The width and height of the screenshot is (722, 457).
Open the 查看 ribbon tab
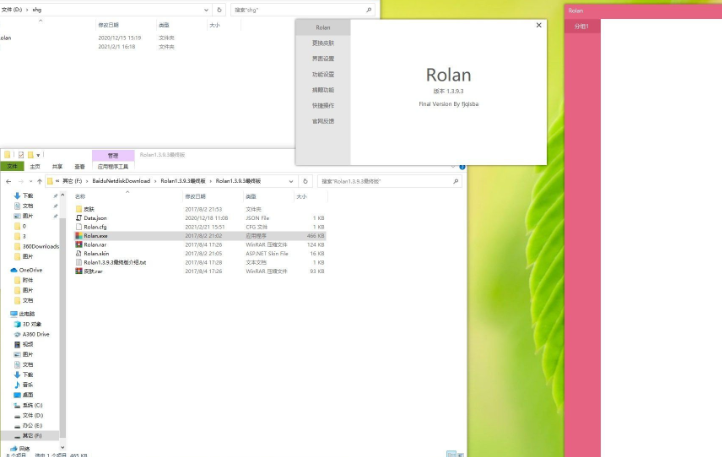[x=80, y=166]
